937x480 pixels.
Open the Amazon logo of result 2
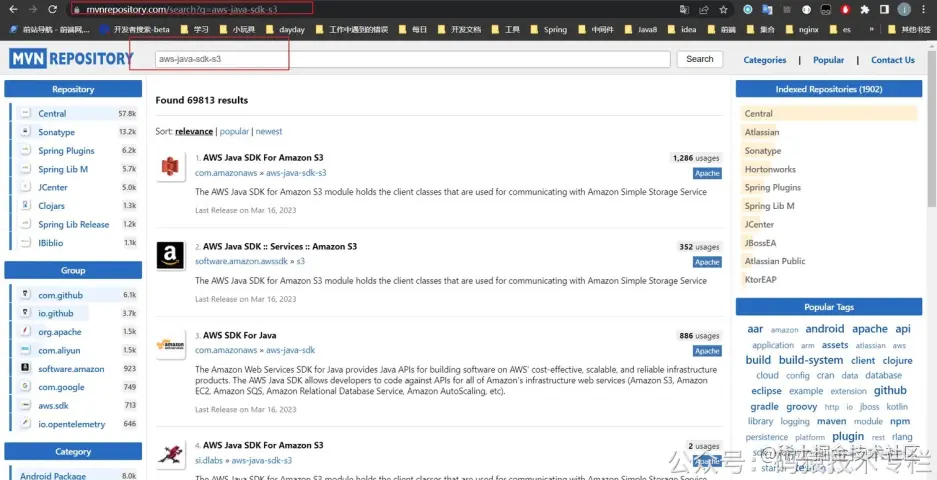pos(170,255)
